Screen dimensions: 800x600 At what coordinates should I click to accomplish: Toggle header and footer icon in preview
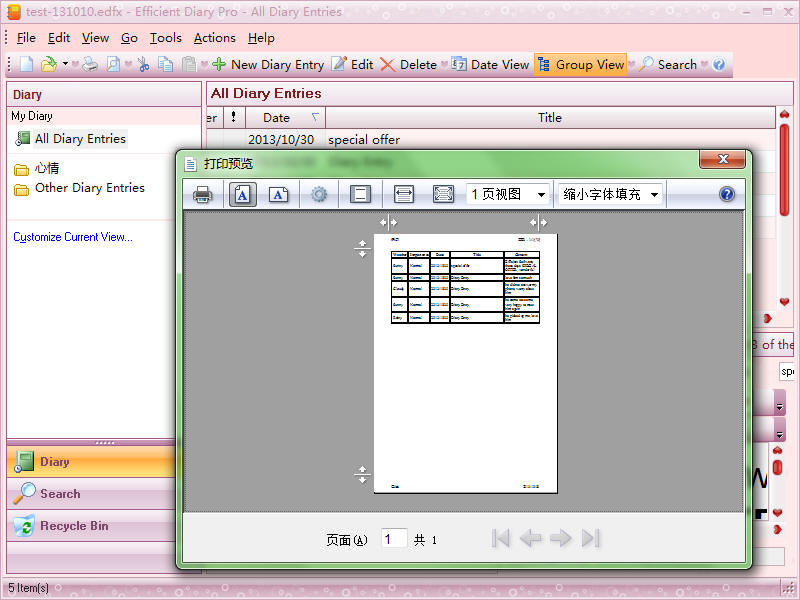(x=361, y=195)
